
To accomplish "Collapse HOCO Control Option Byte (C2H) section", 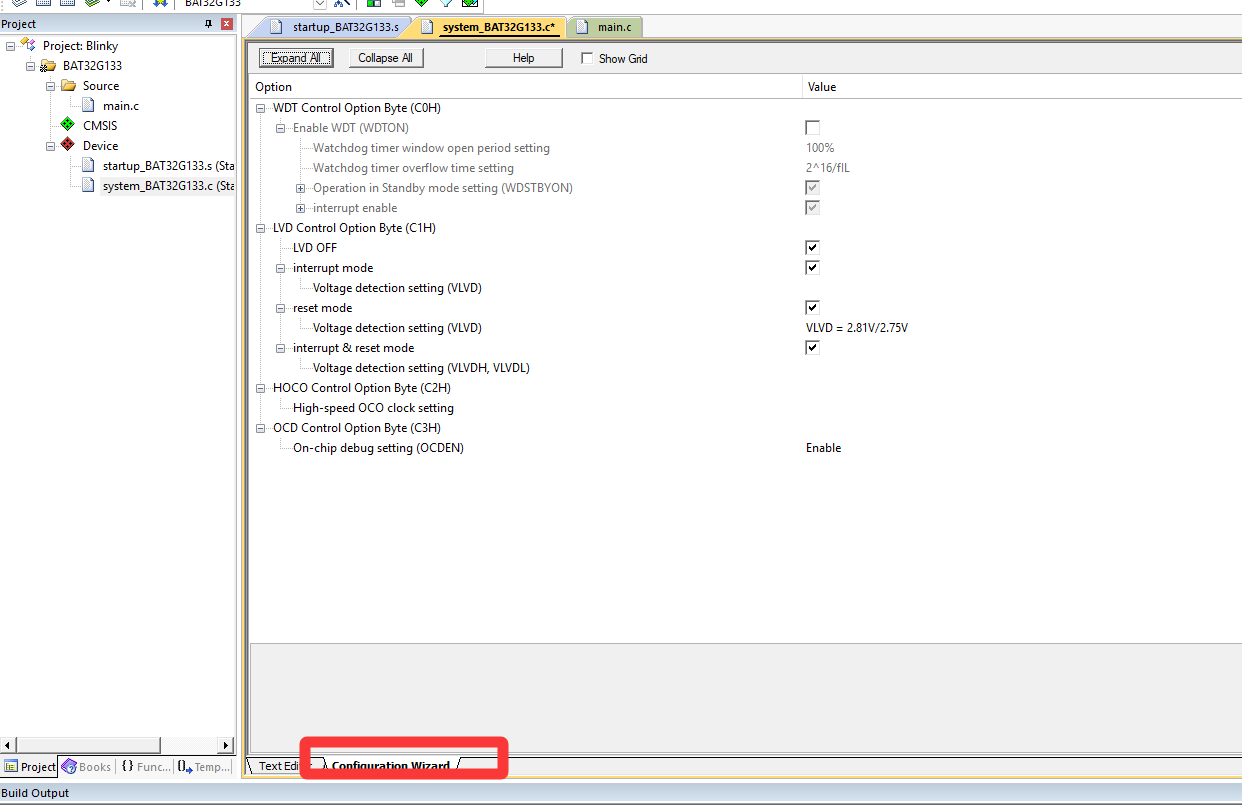I will tap(261, 388).
